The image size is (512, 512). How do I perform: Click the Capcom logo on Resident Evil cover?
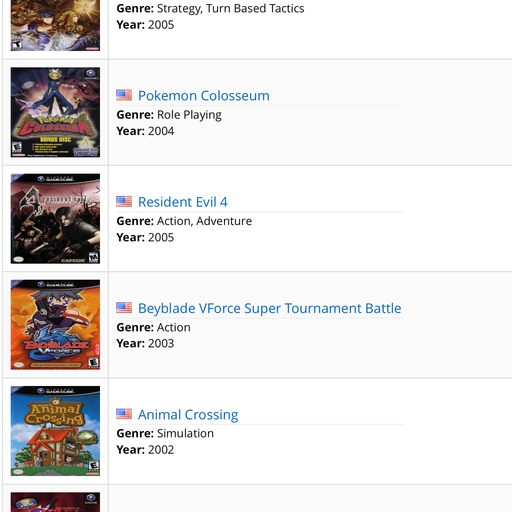click(73, 260)
